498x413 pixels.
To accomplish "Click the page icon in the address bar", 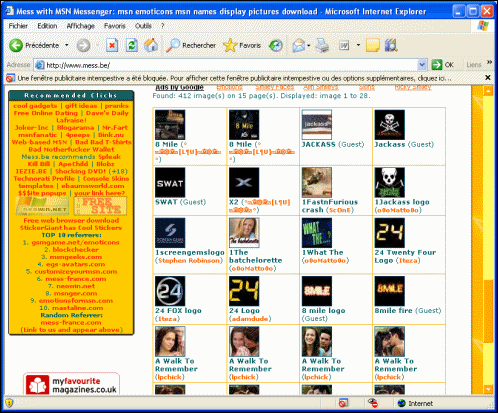I will click(x=40, y=65).
